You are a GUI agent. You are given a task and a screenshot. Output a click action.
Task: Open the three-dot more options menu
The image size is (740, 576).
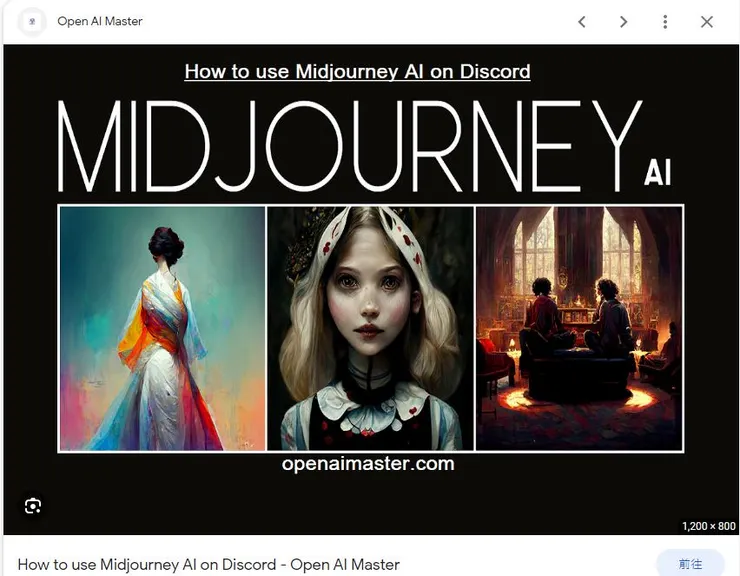click(665, 22)
